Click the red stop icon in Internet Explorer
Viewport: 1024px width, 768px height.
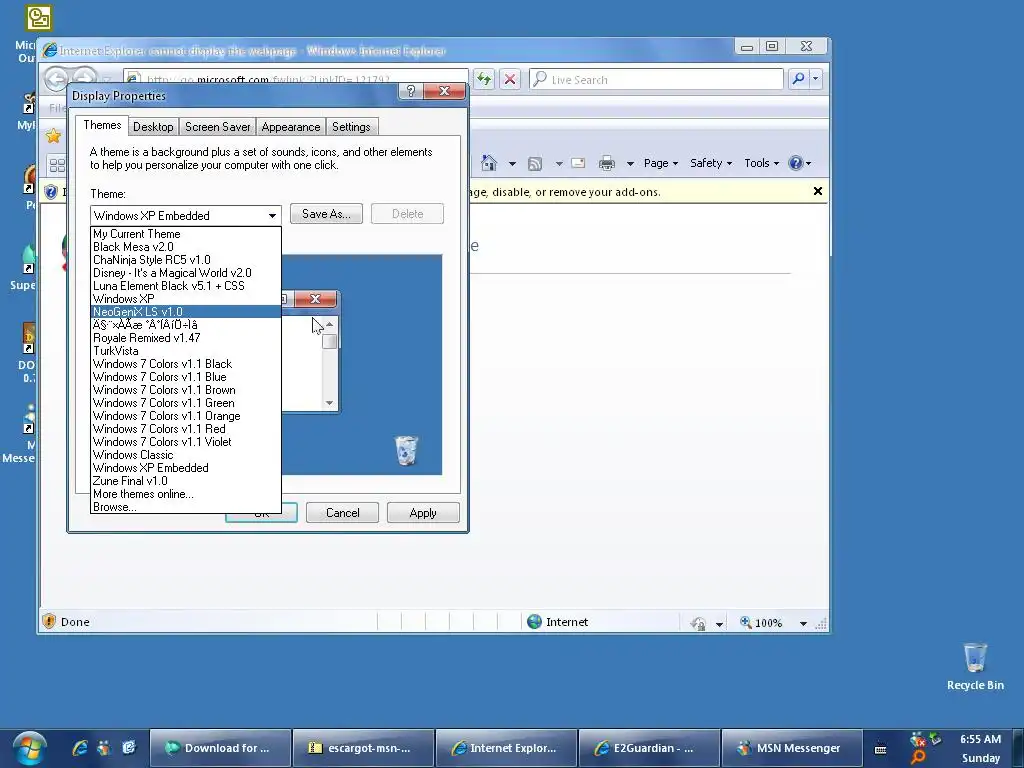[510, 80]
